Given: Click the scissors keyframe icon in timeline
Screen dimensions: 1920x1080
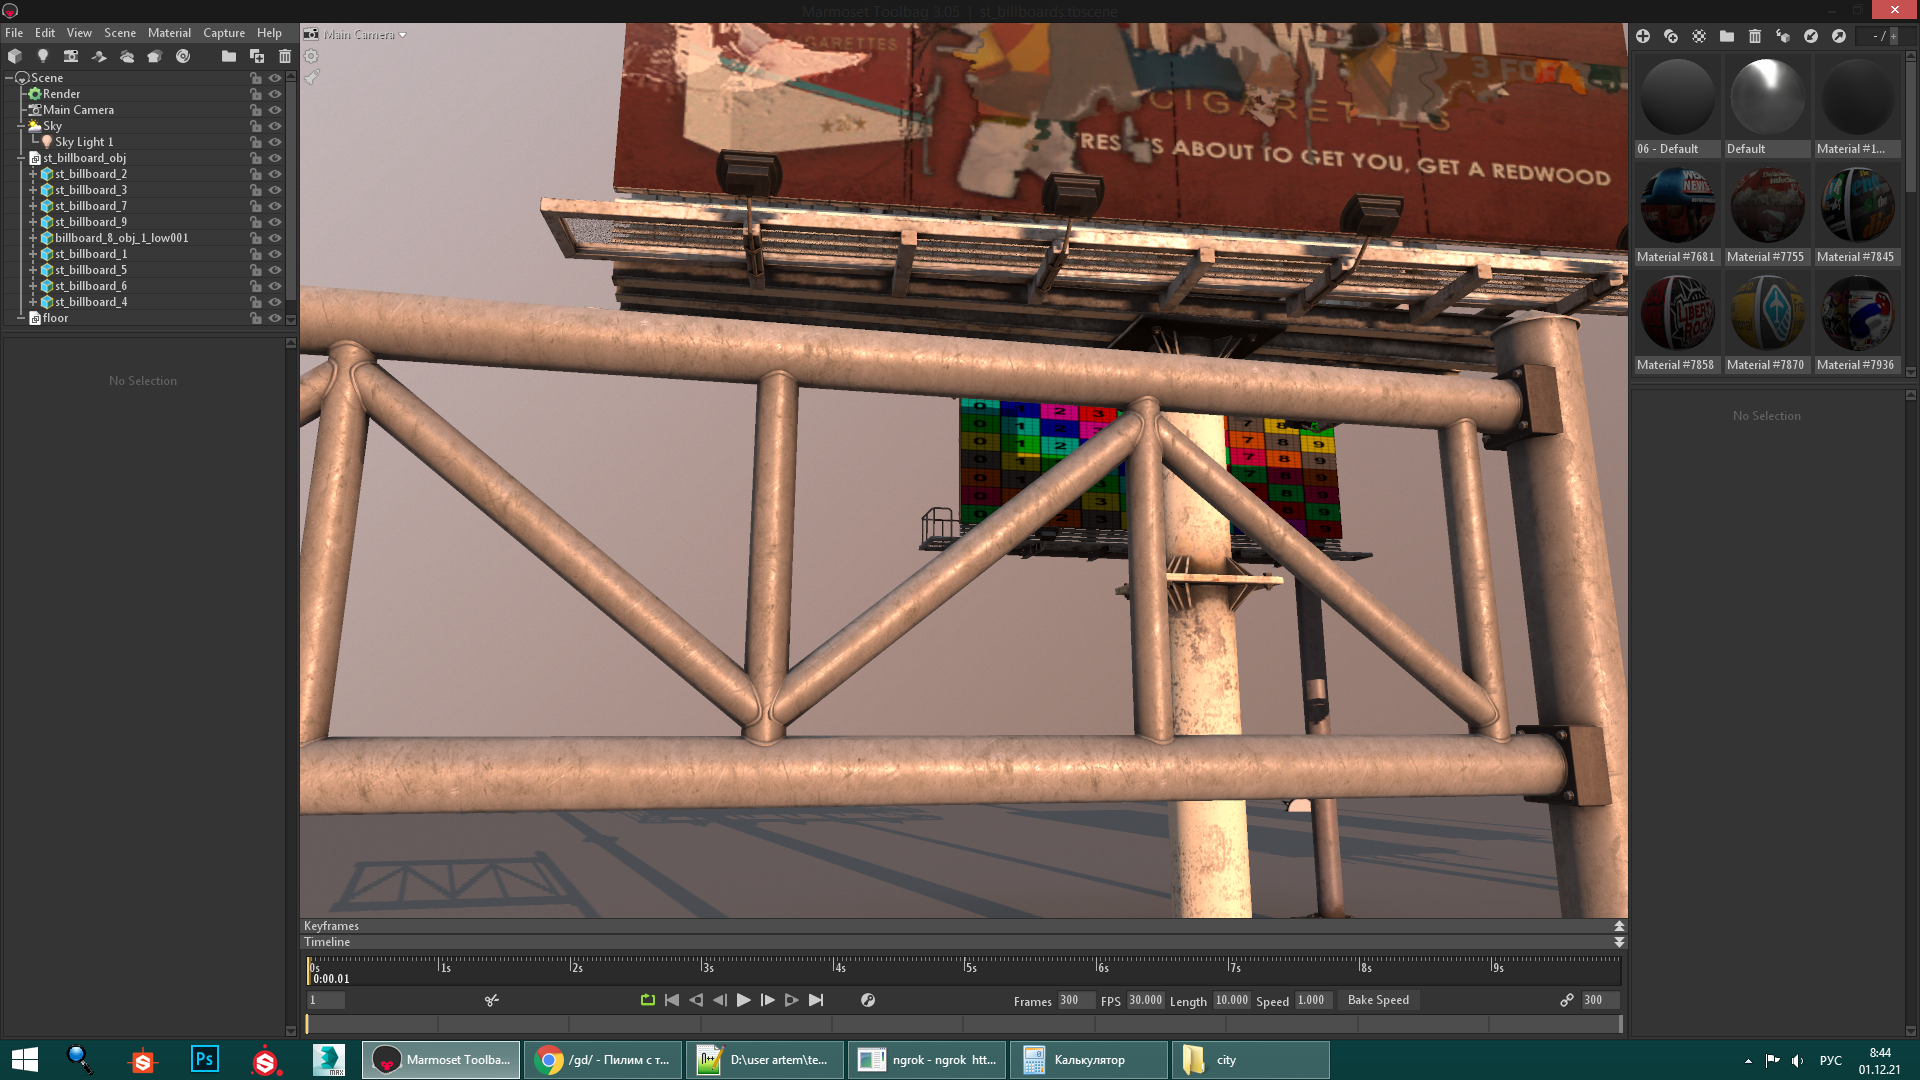Looking at the screenshot, I should [x=491, y=1000].
